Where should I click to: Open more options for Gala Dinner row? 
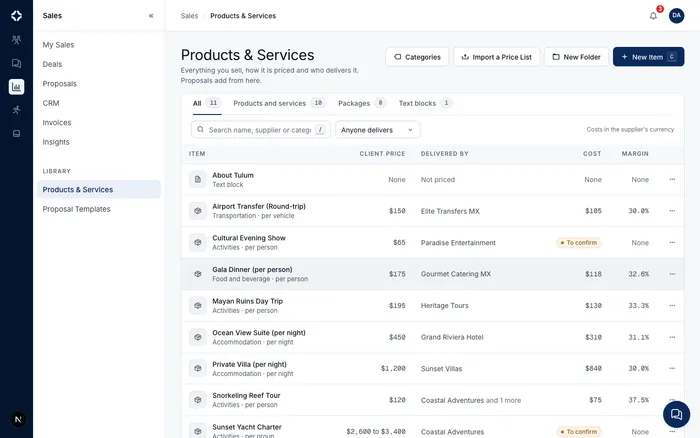[x=672, y=274]
